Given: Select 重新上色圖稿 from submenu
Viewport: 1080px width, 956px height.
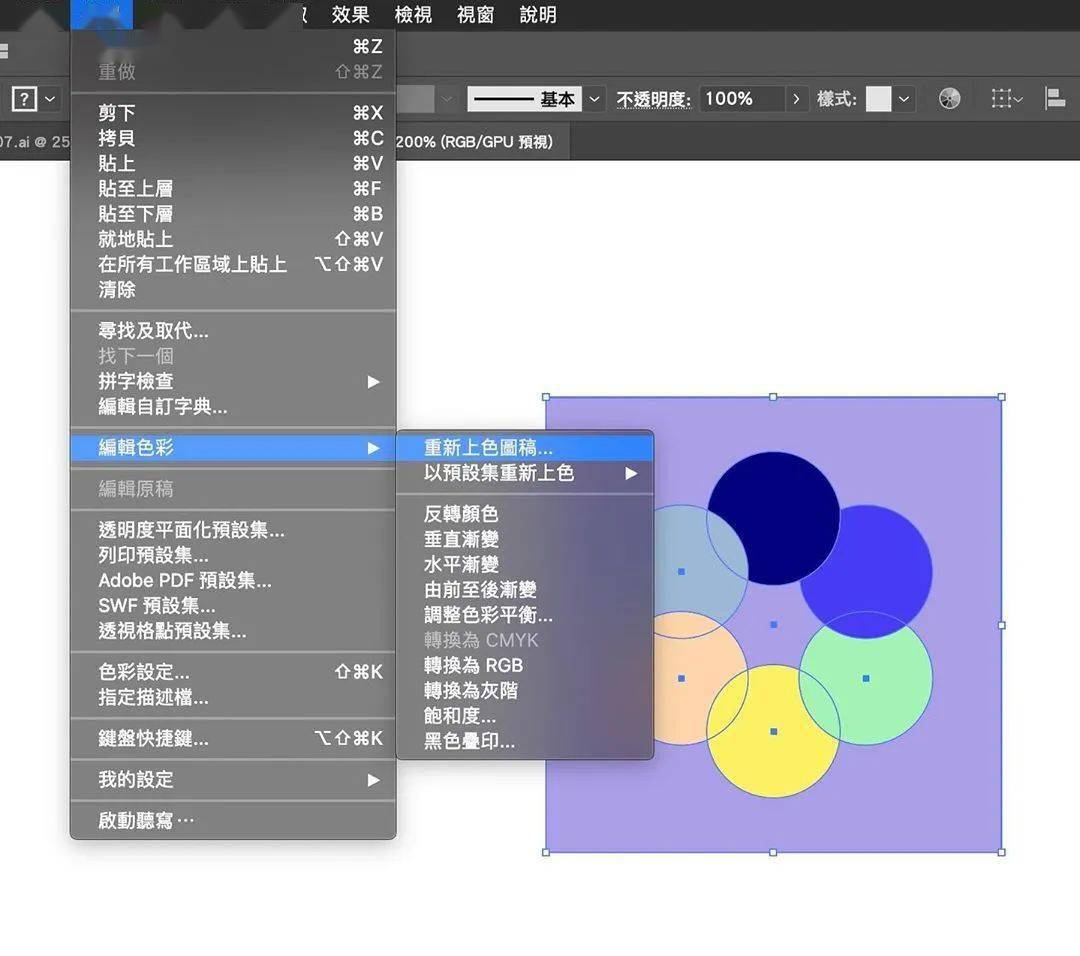Looking at the screenshot, I should pyautogui.click(x=488, y=448).
